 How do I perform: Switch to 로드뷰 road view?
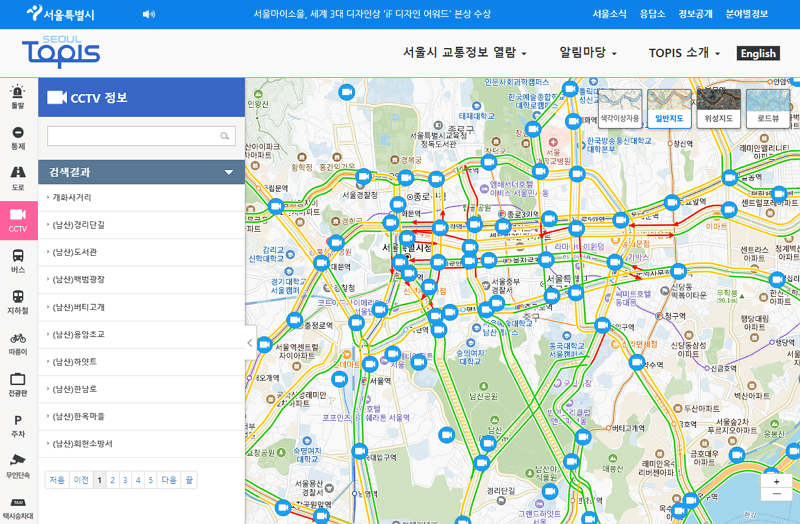[768, 109]
